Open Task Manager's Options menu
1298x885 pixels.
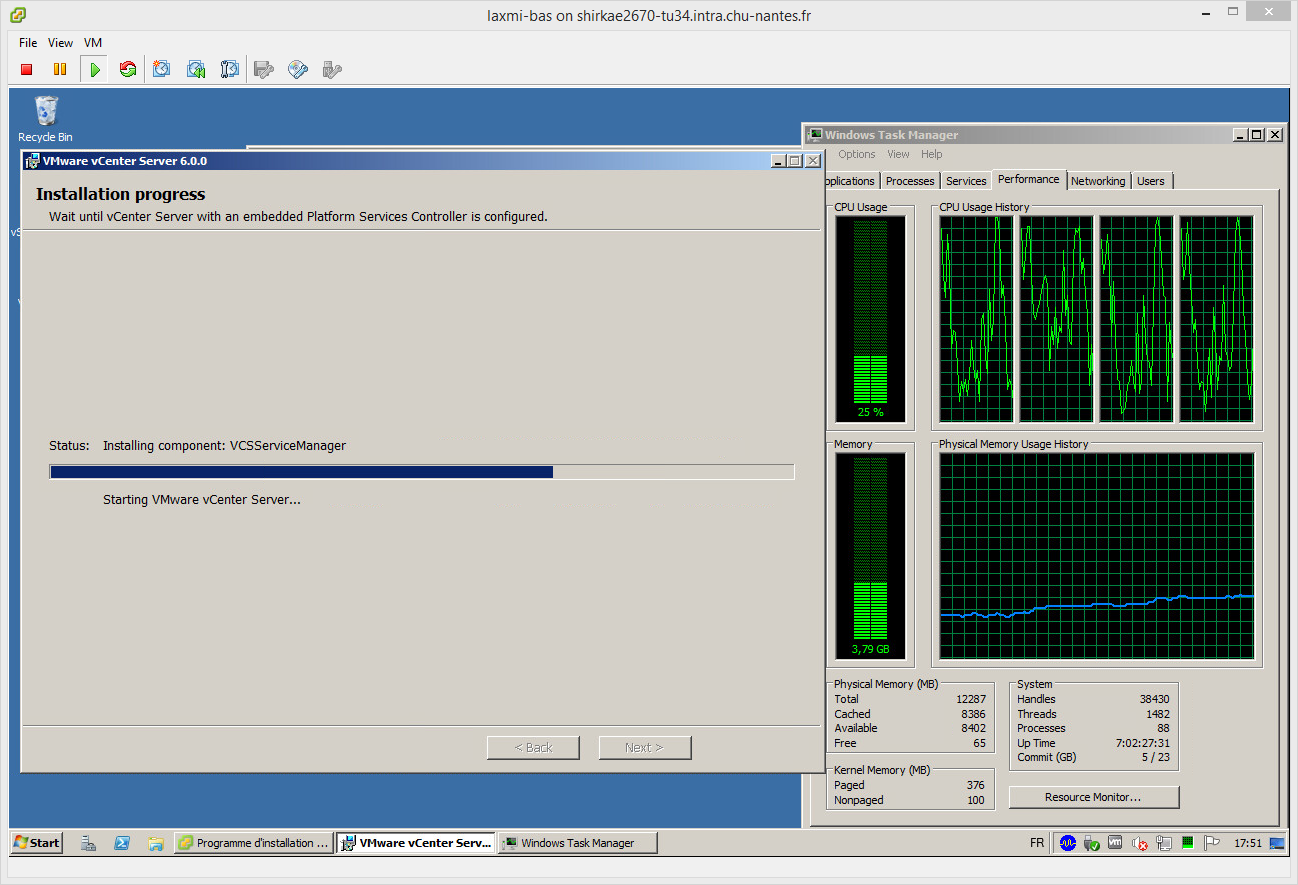856,154
